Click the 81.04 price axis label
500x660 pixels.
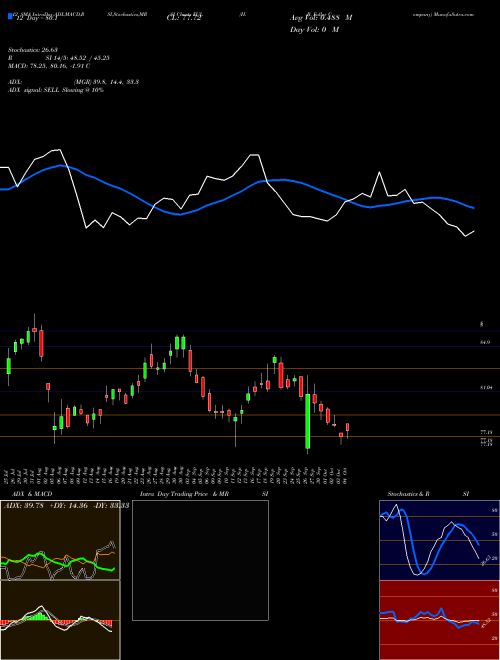point(486,387)
